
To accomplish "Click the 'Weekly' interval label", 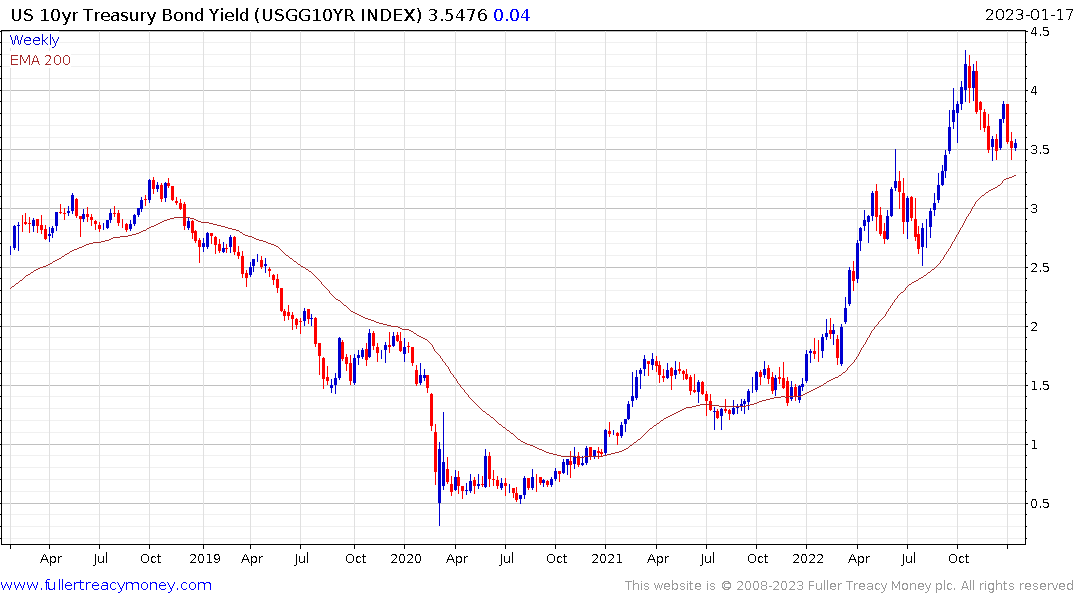I will point(34,40).
